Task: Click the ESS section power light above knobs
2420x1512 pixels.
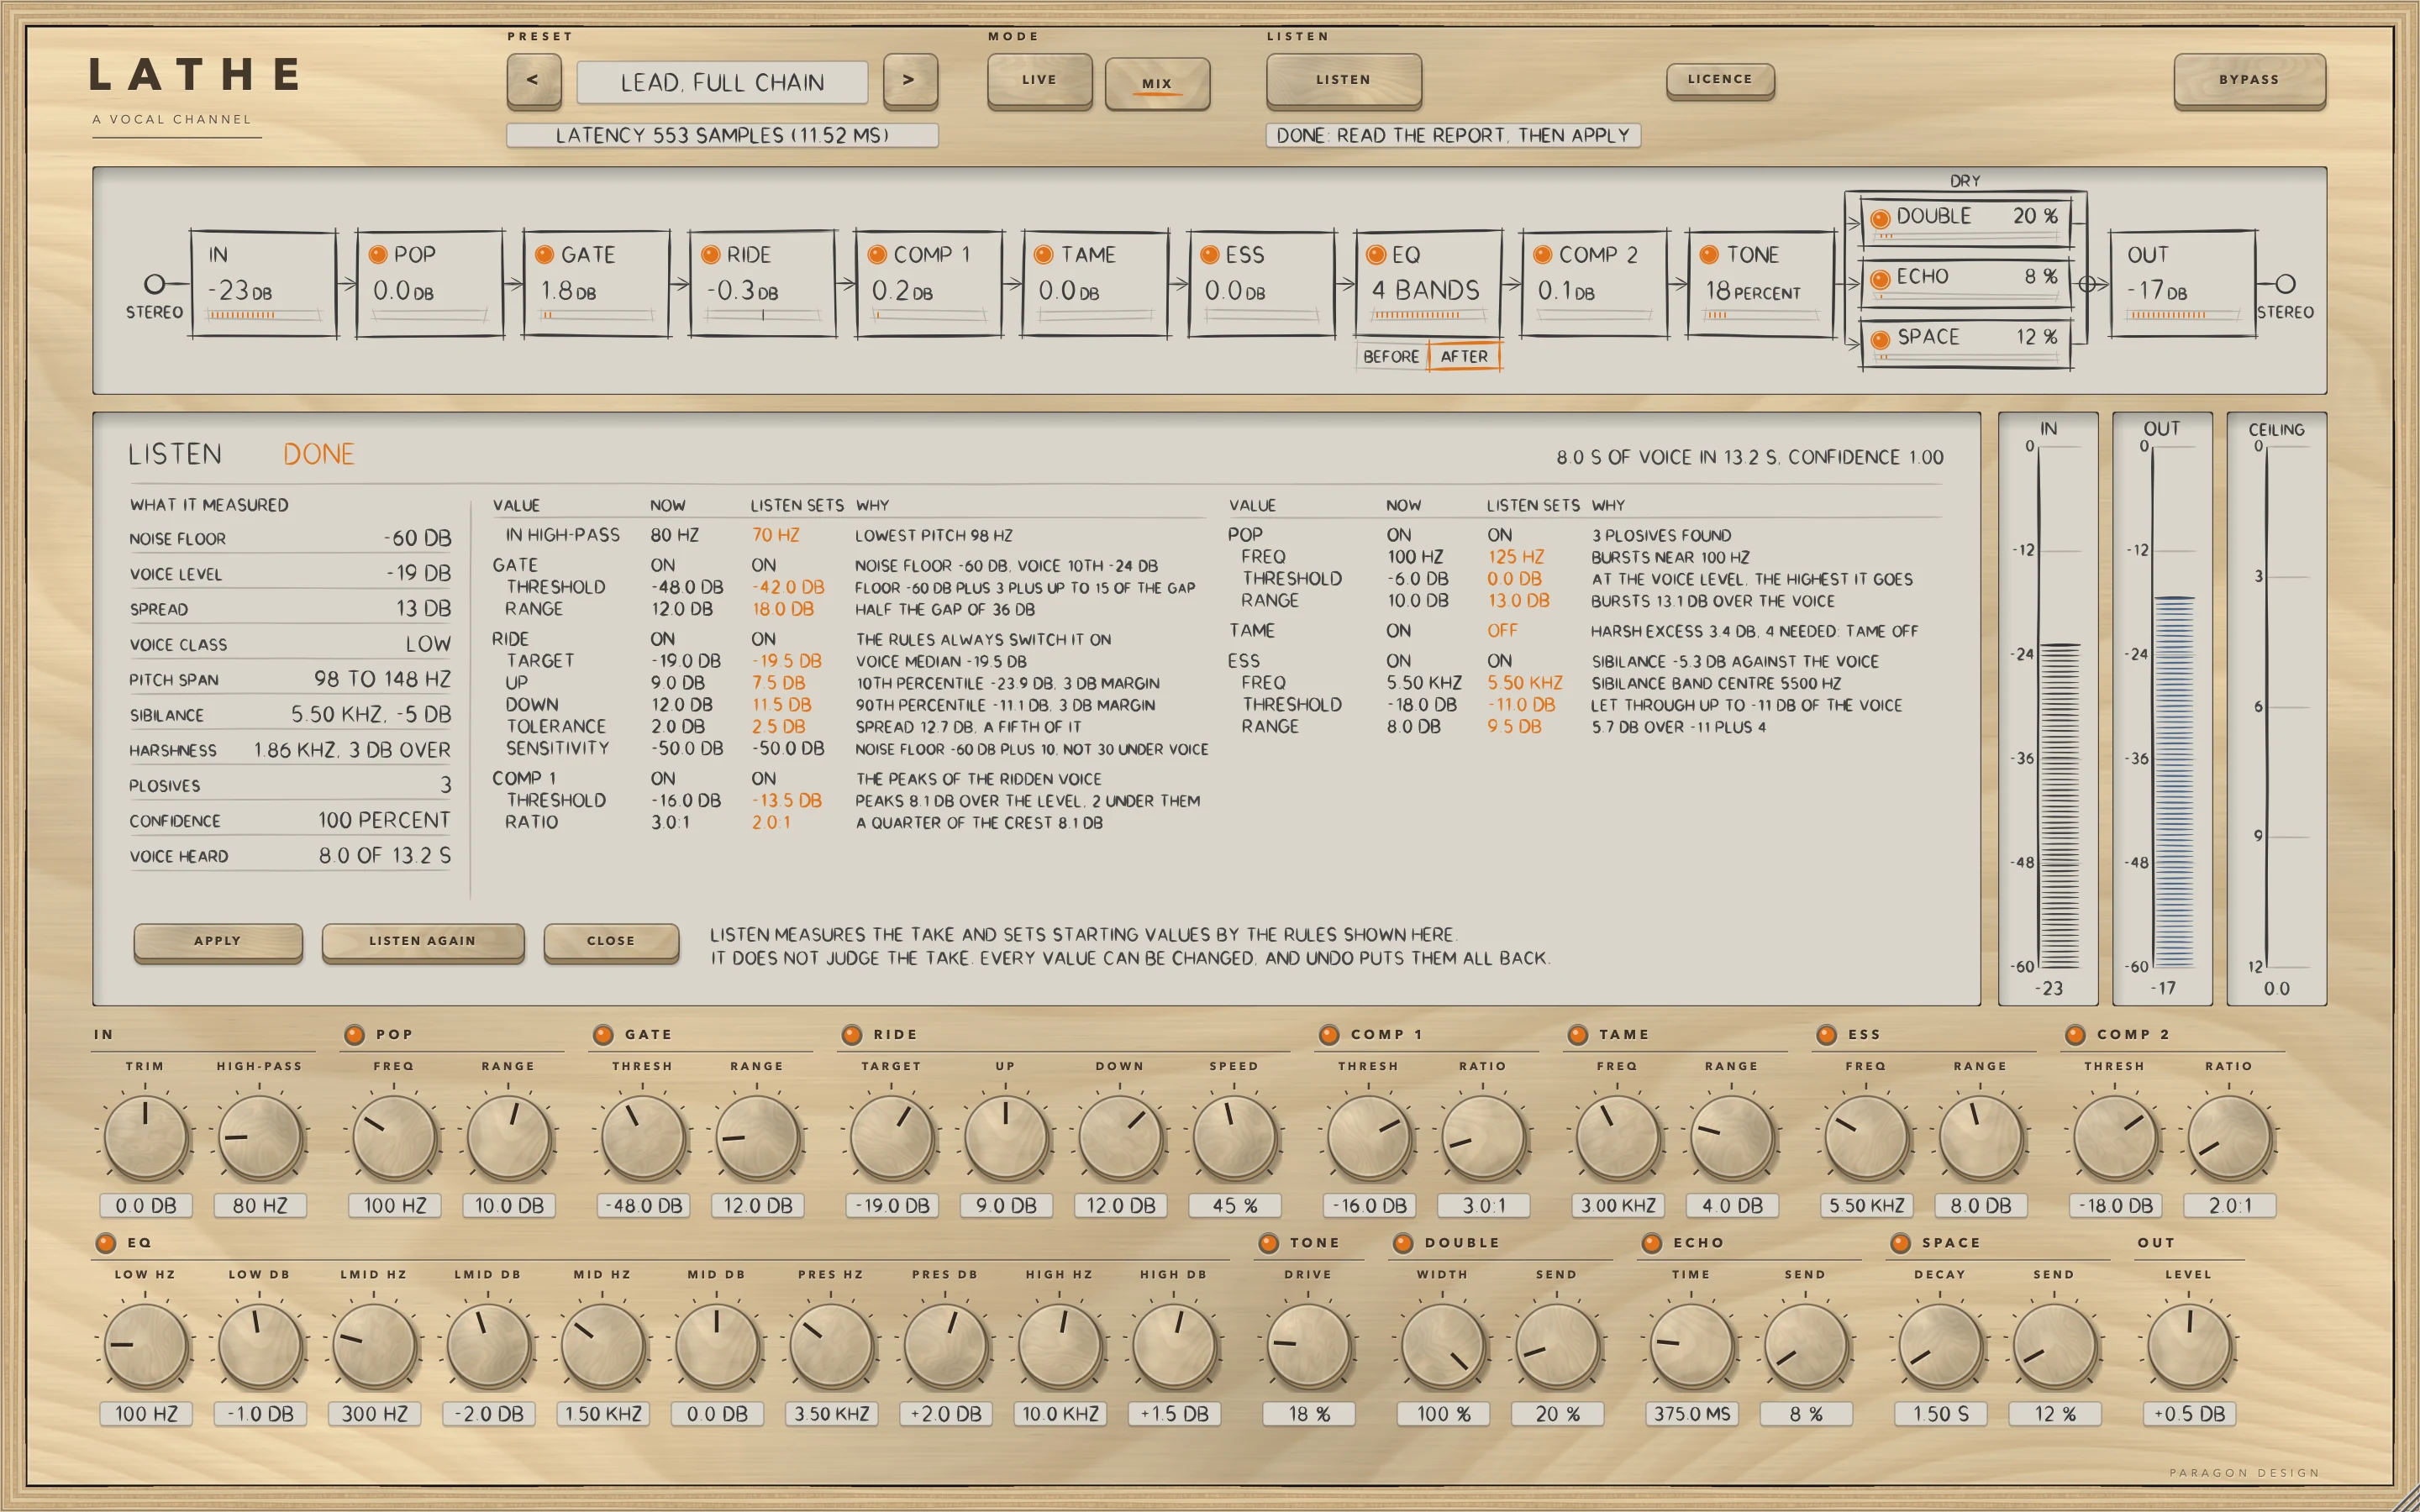Action: coord(1827,1035)
